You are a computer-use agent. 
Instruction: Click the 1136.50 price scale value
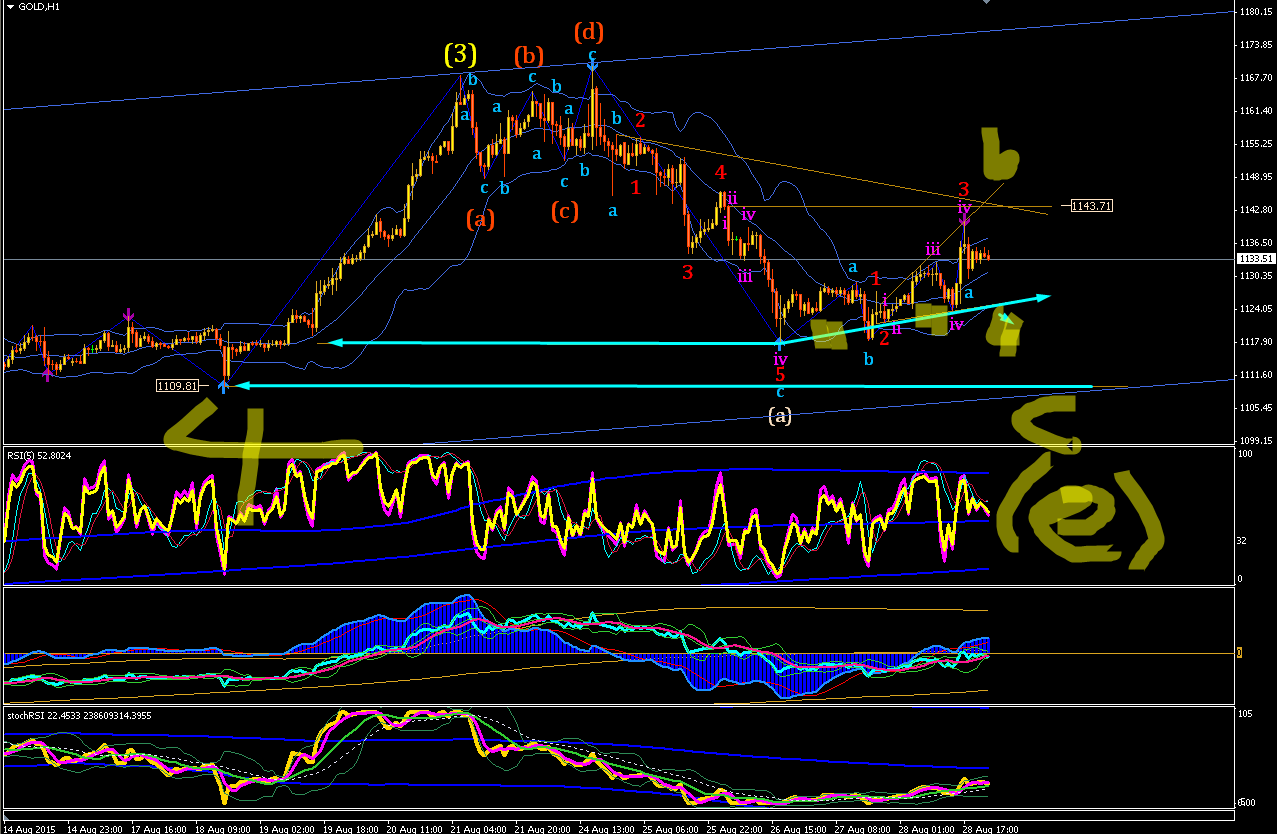1254,242
